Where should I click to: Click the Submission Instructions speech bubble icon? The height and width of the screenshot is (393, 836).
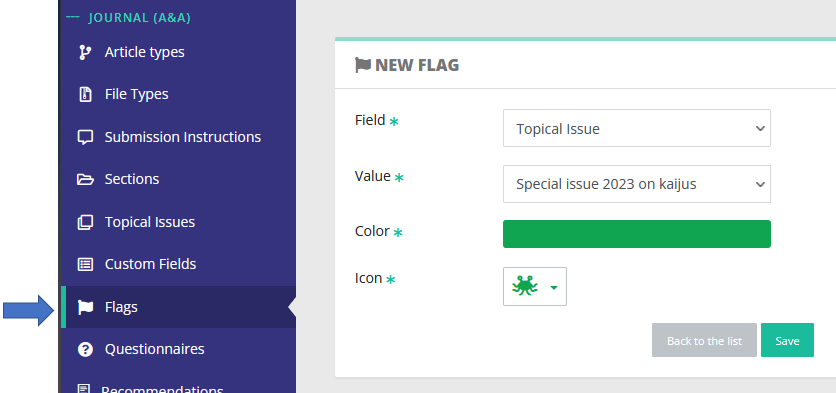coord(85,137)
